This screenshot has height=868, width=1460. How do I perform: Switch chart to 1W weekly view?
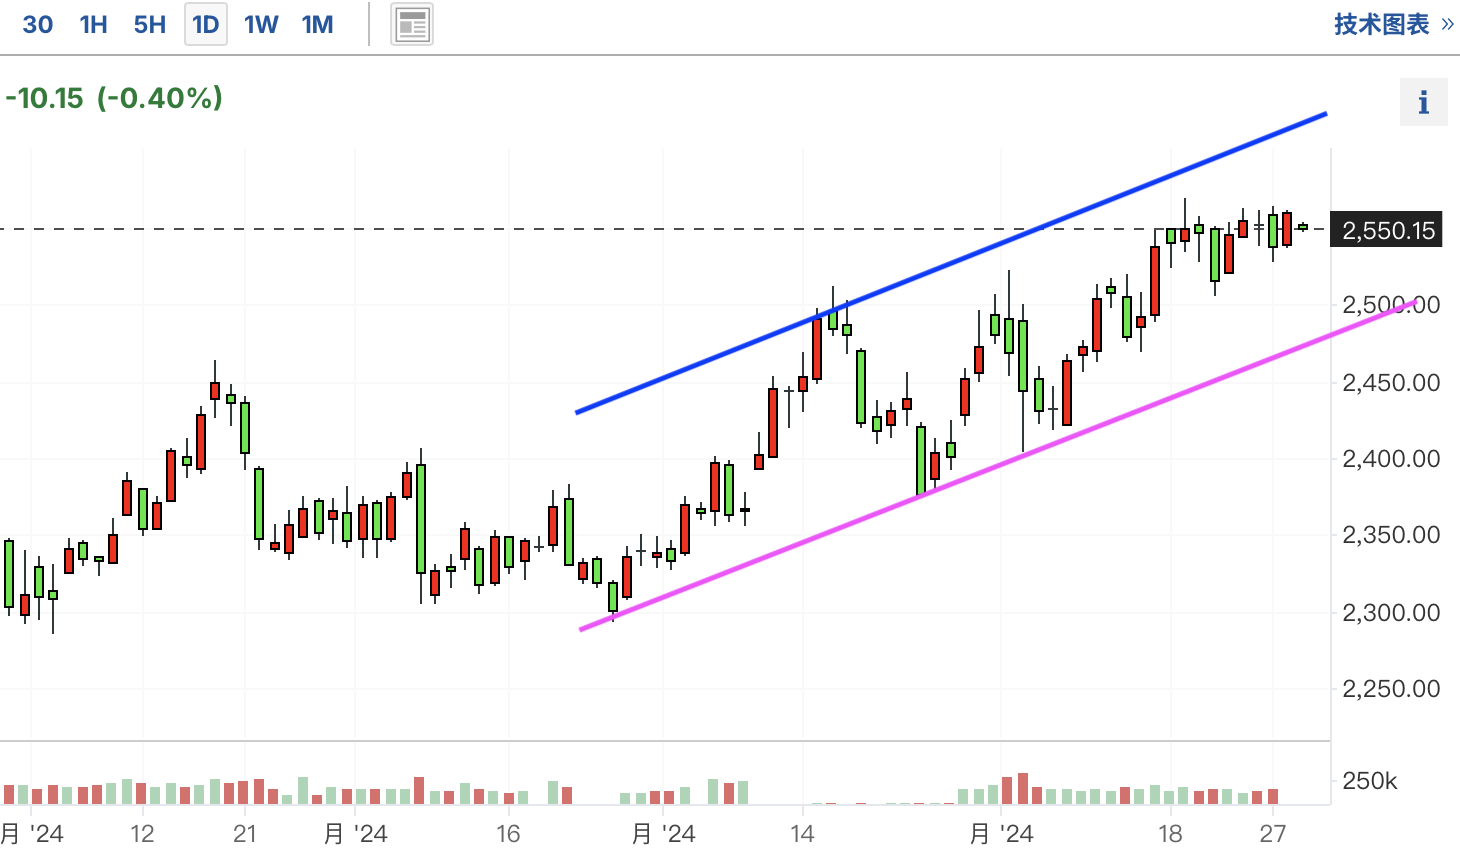tap(262, 24)
